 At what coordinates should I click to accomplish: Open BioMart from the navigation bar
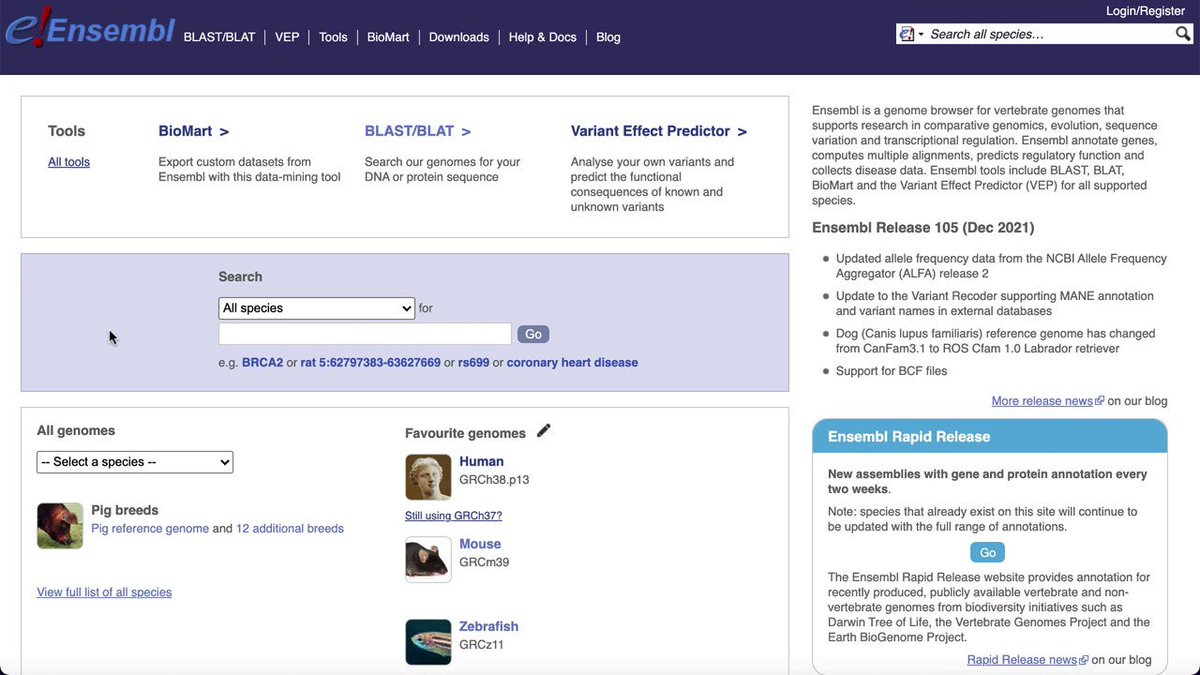[x=388, y=37]
